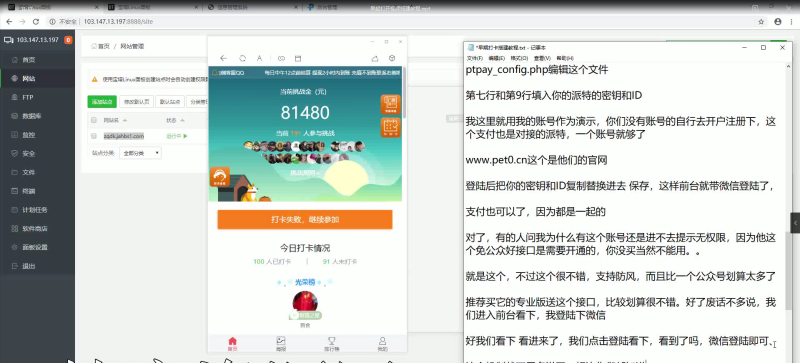Open the 文件 menu in Notepad
This screenshot has width=800, height=363.
point(474,58)
